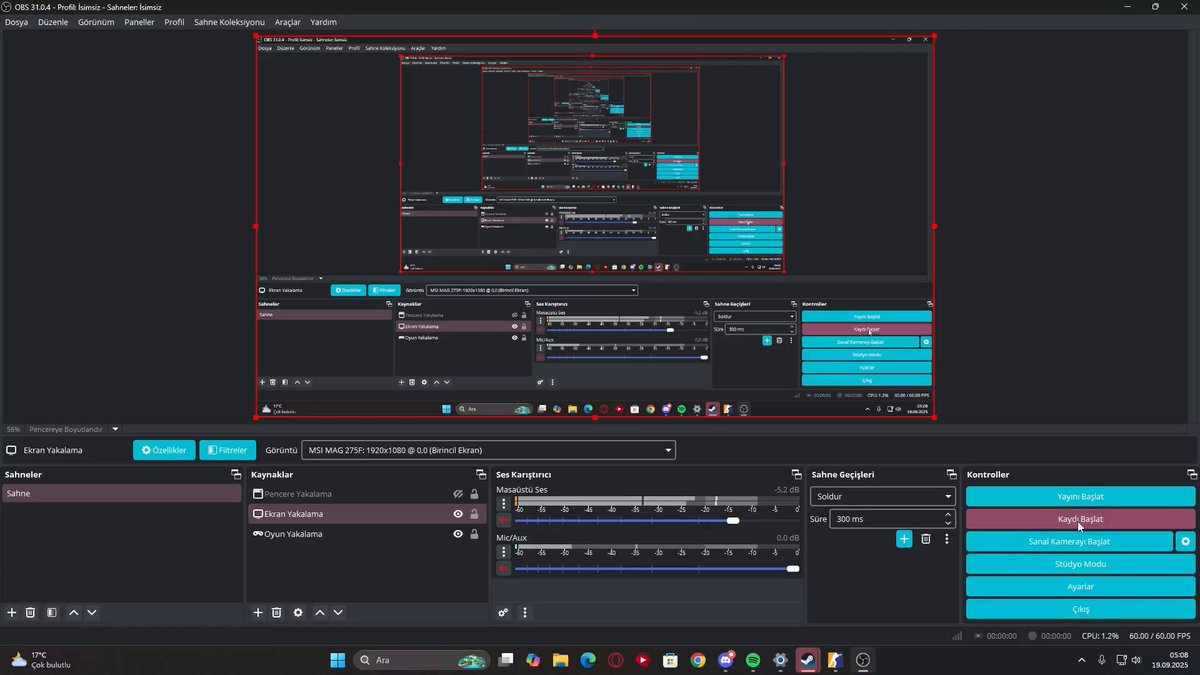Screen dimensions: 1200x675
Task: Click the Filtreler button
Action: pos(225,450)
